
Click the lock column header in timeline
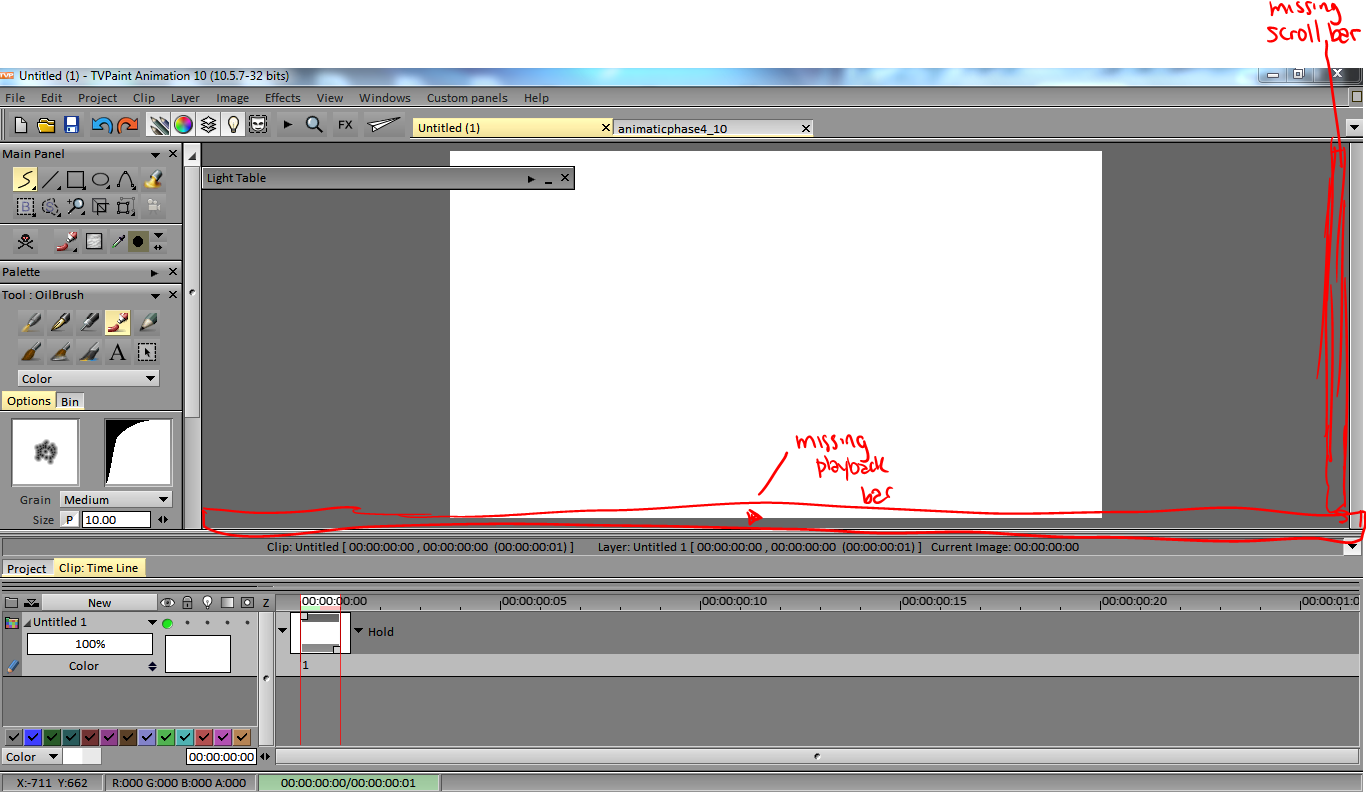[187, 603]
